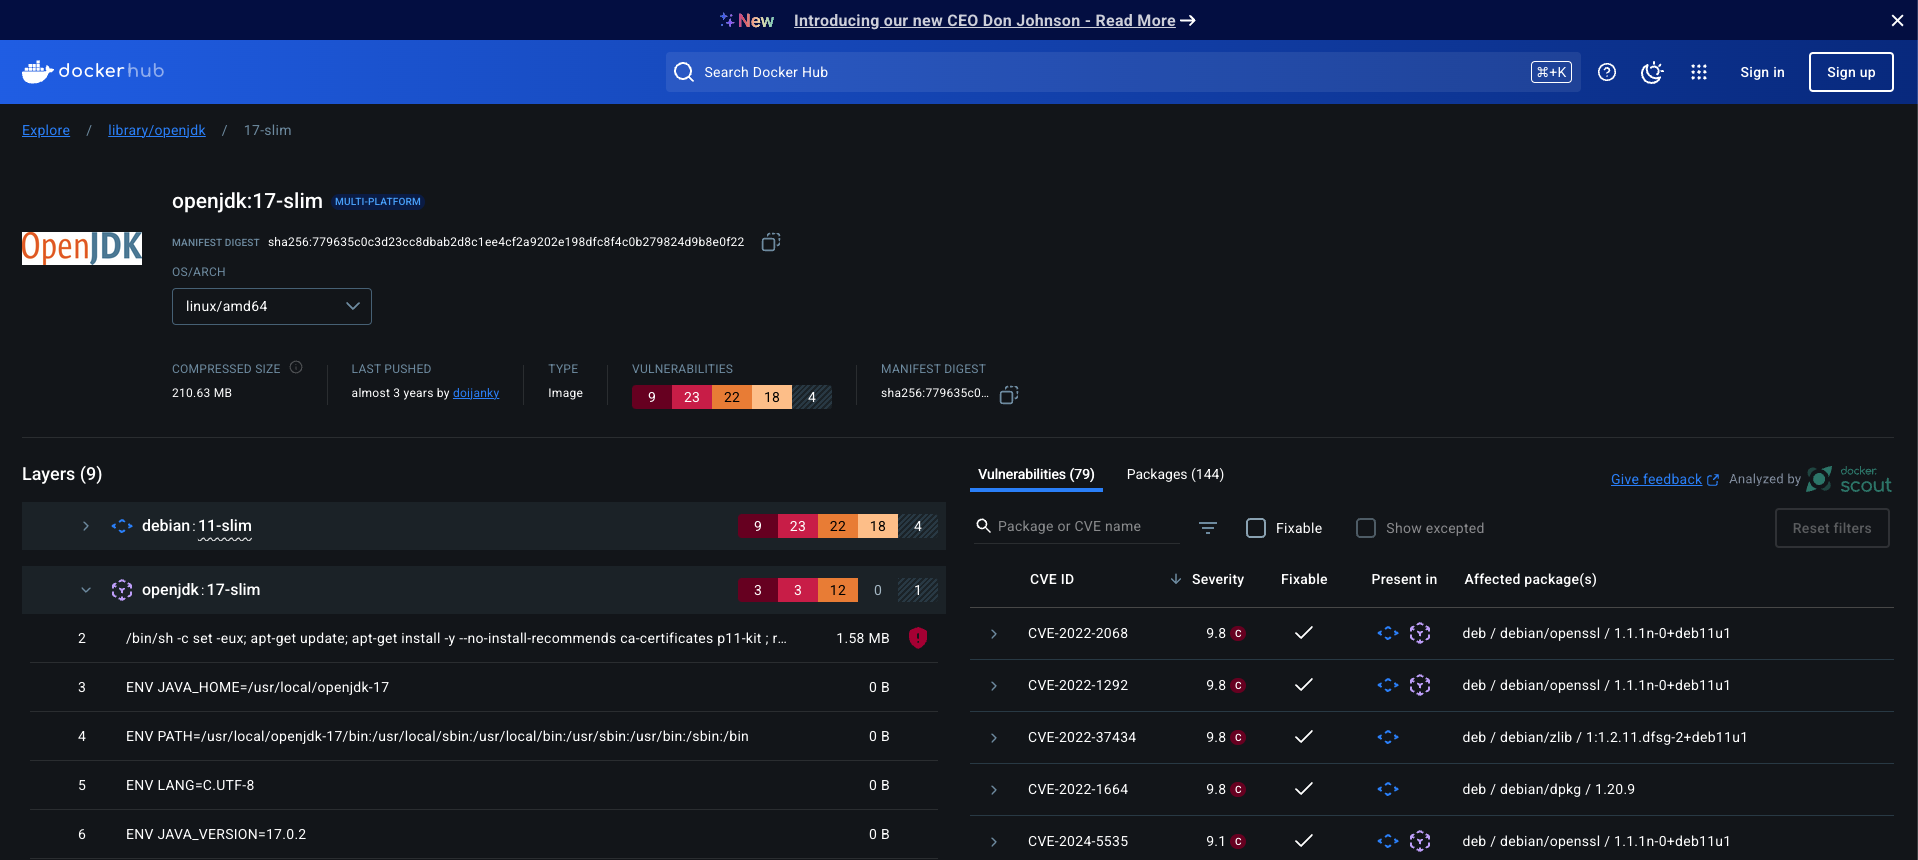1918x860 pixels.
Task: Toggle the Show excepted checkbox
Action: [x=1366, y=528]
